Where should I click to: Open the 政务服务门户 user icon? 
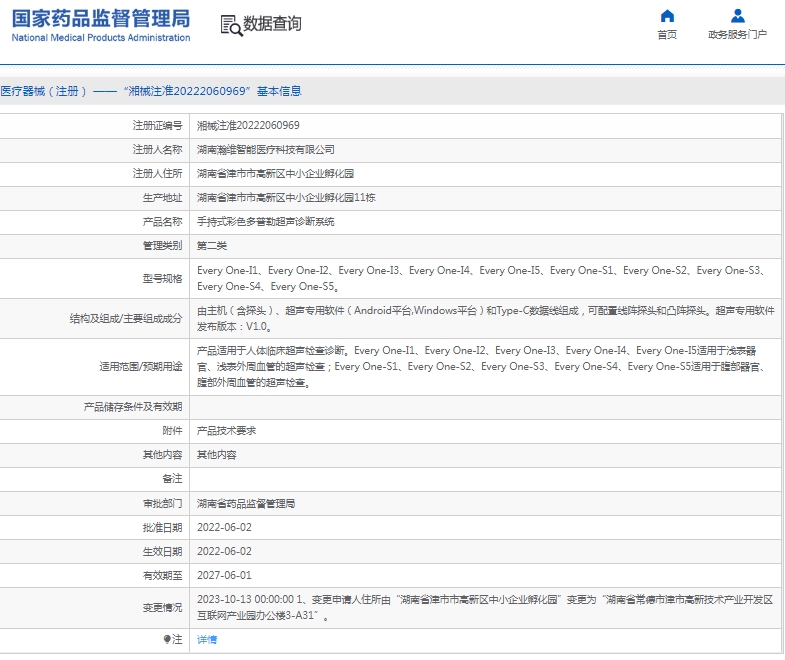pos(737,16)
